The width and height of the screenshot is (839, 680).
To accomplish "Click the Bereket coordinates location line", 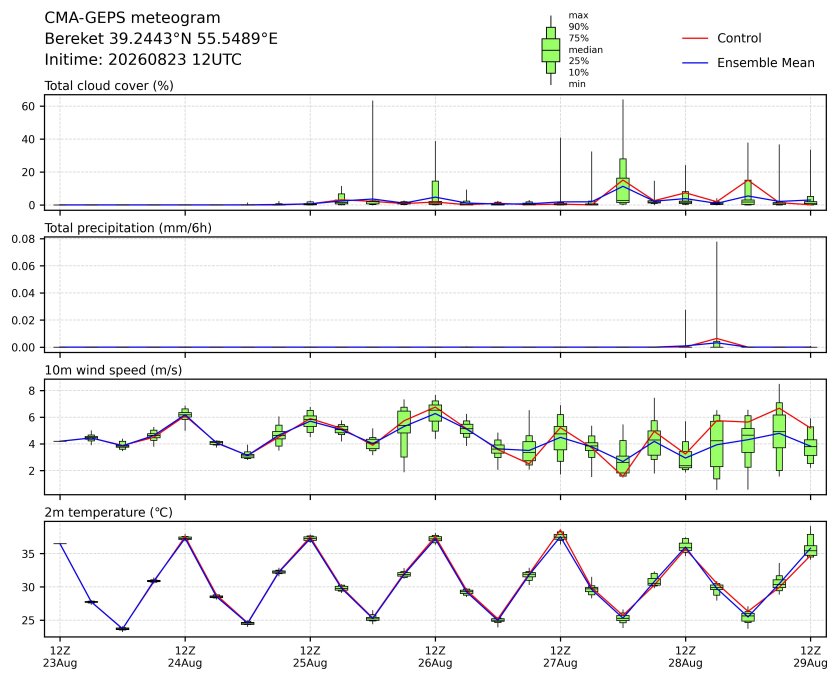I will tap(161, 39).
